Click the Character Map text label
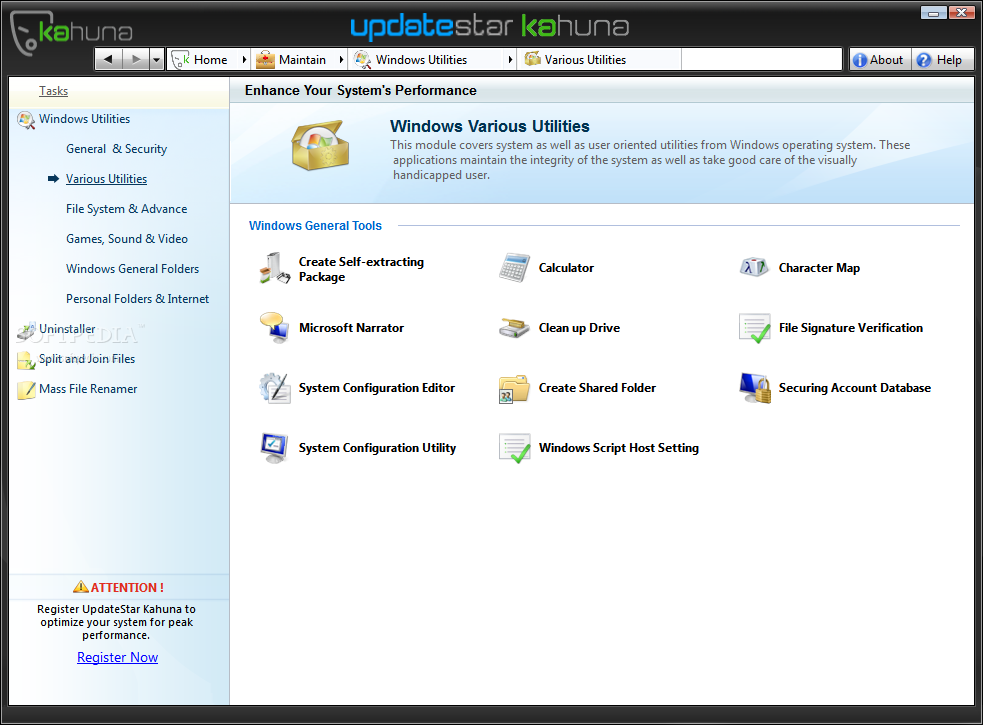Viewport: 983px width, 725px height. 819,268
